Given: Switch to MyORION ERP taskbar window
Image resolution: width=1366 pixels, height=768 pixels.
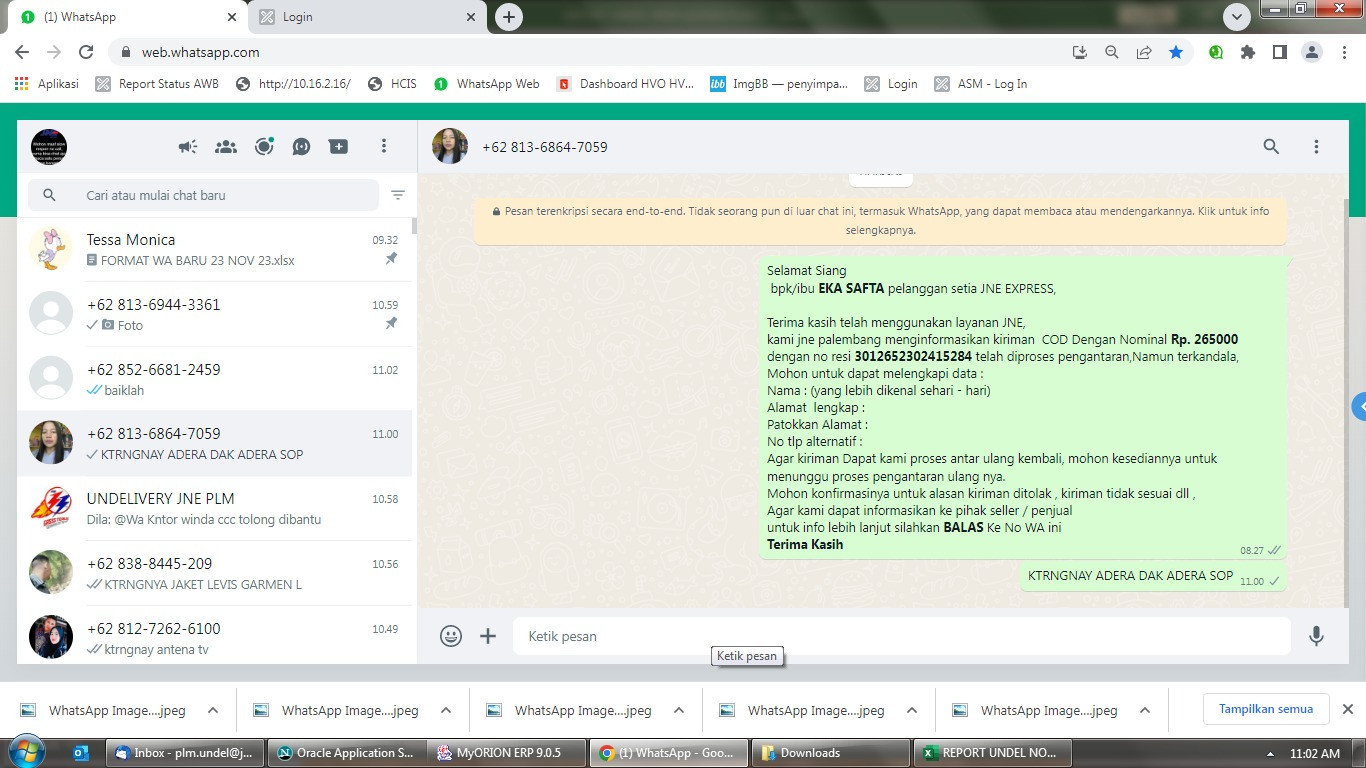Looking at the screenshot, I should (507, 753).
